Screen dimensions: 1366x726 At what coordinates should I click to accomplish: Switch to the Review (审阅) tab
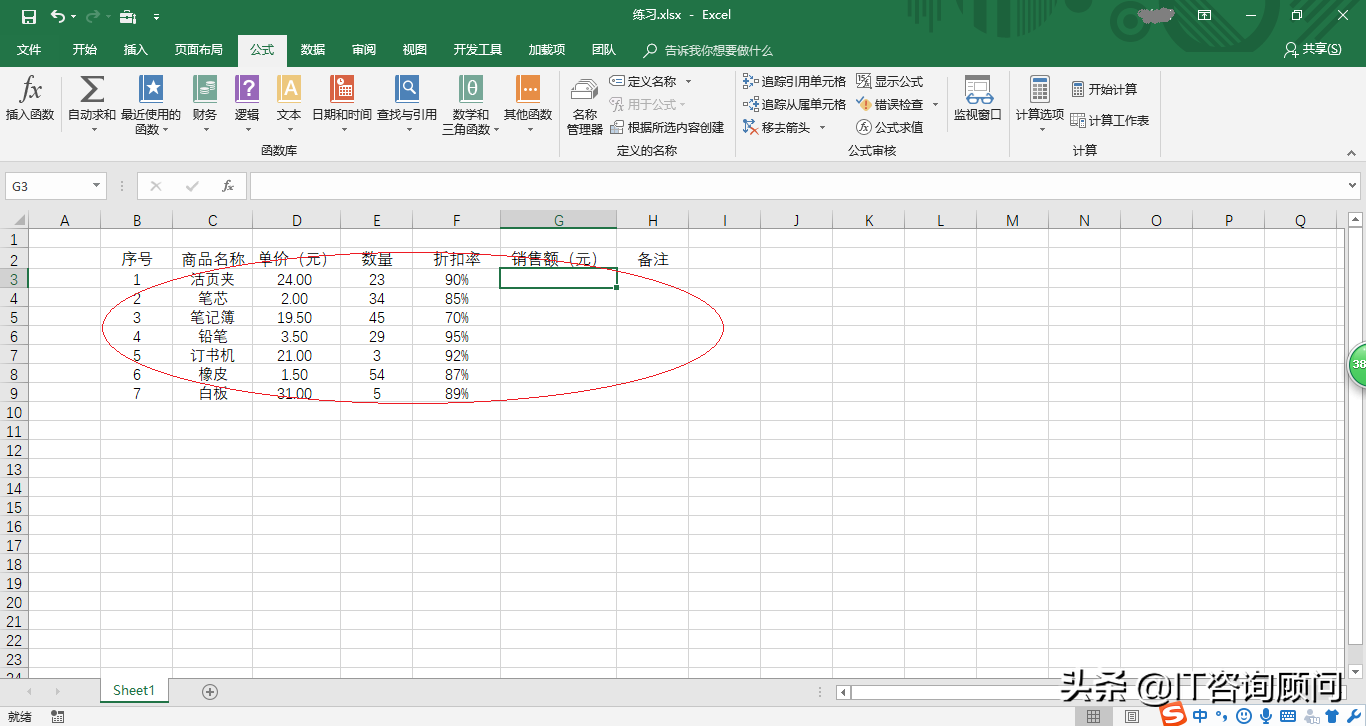point(364,50)
